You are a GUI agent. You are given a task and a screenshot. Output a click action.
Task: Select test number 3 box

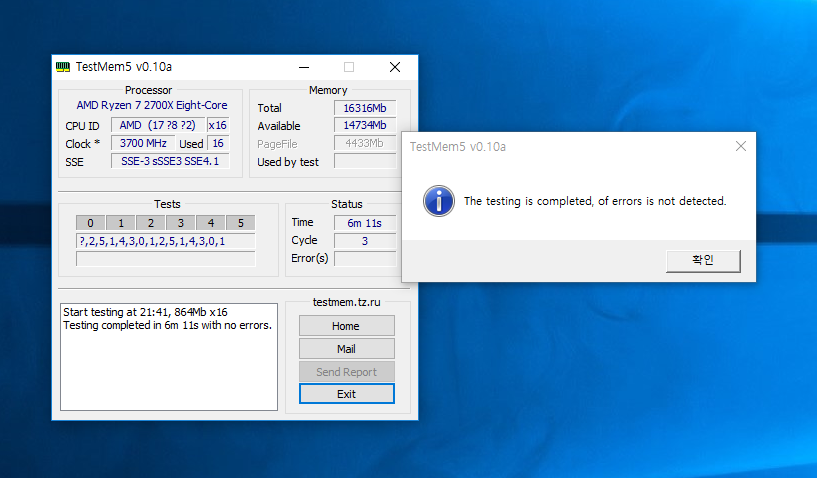(181, 223)
